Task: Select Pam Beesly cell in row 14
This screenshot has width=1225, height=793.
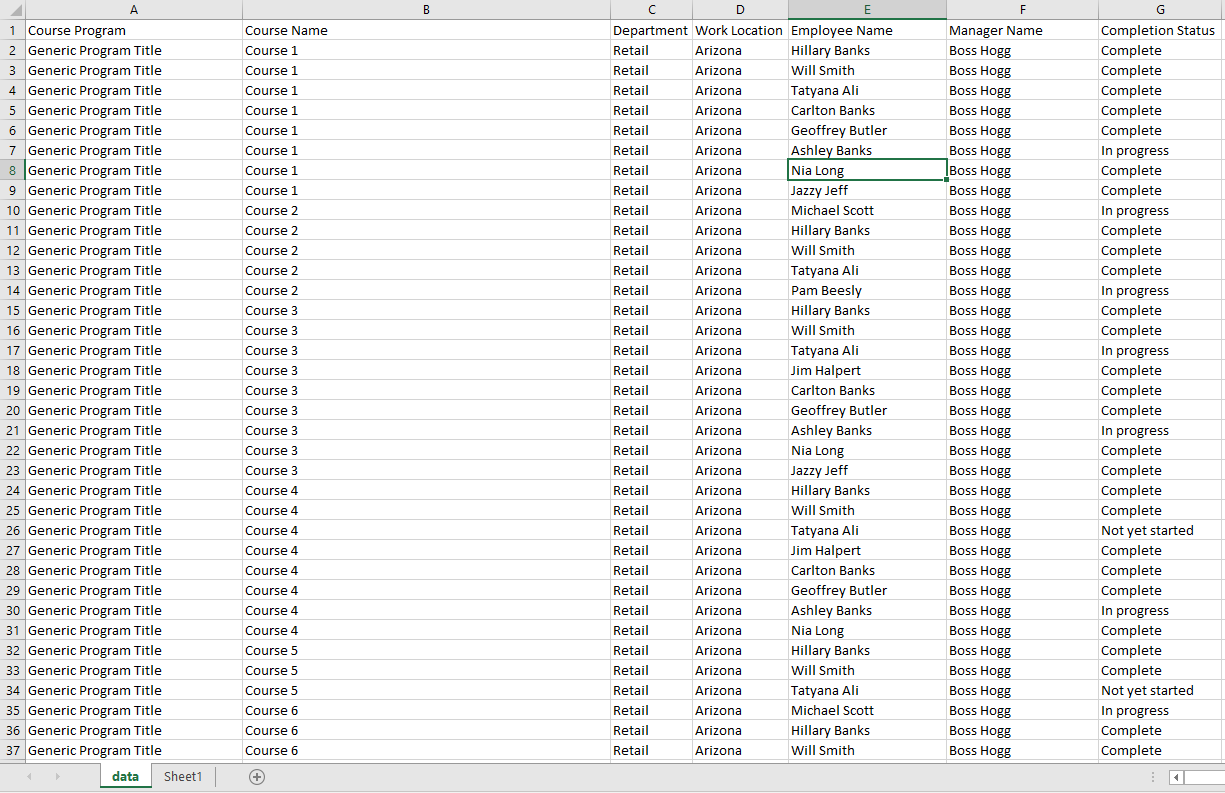Action: click(x=867, y=290)
